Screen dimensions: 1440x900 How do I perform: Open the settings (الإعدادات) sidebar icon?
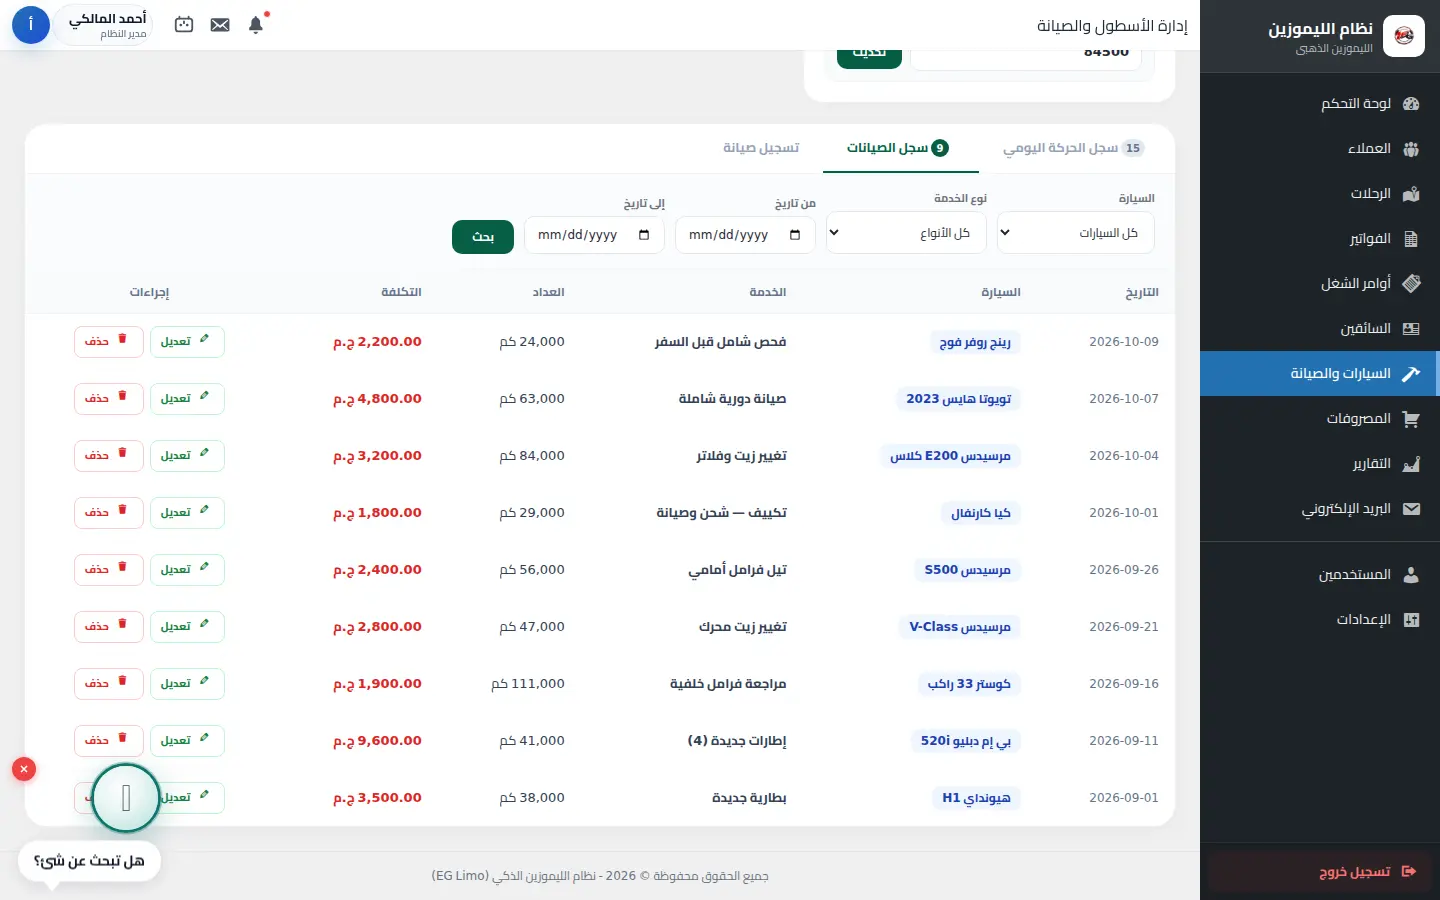[1411, 620]
